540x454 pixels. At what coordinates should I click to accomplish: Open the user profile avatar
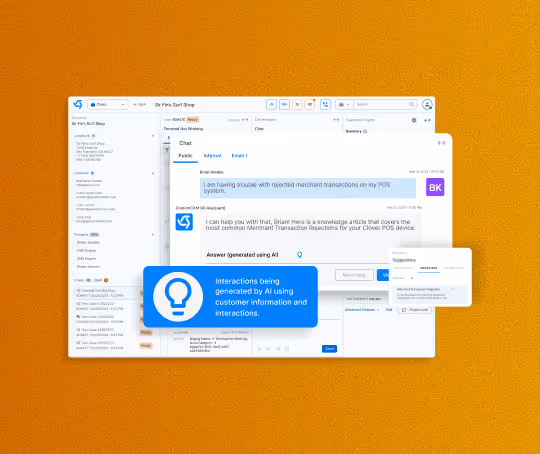click(x=427, y=104)
